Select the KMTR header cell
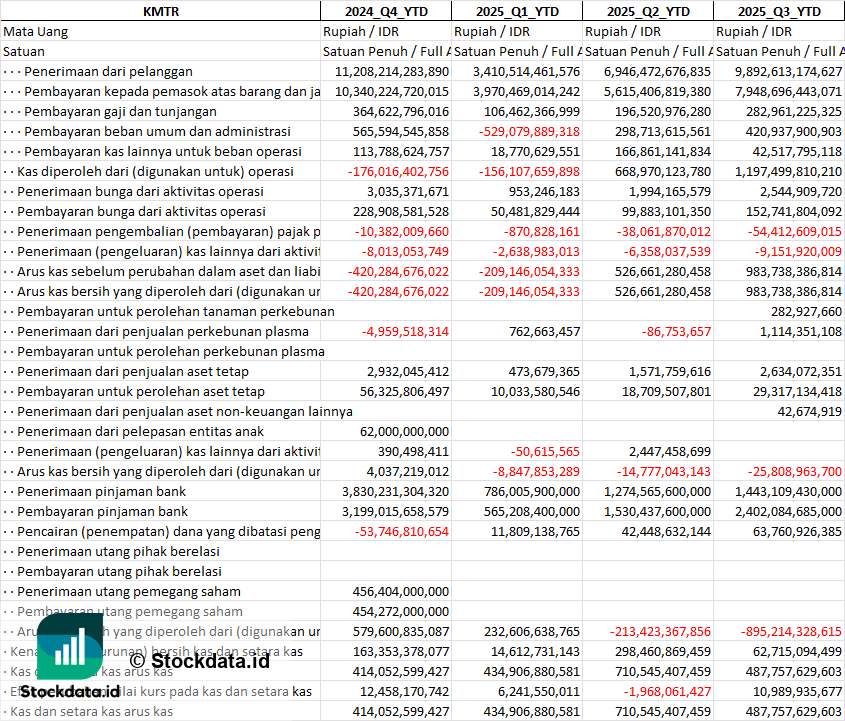Viewport: 845px width, 721px height. pyautogui.click(x=160, y=11)
